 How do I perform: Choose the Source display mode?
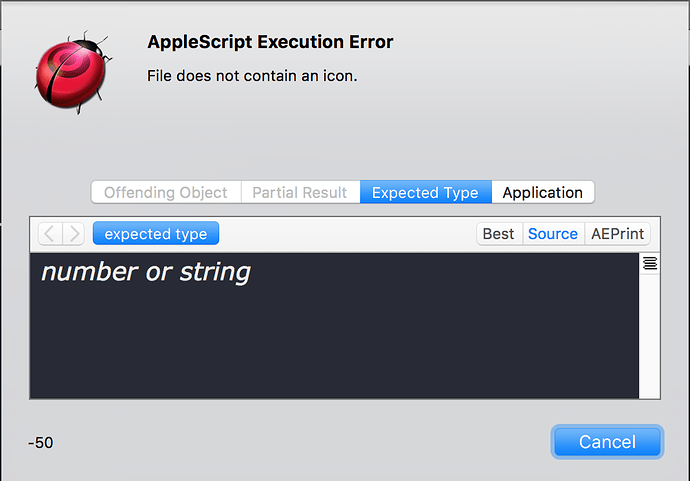tap(553, 234)
